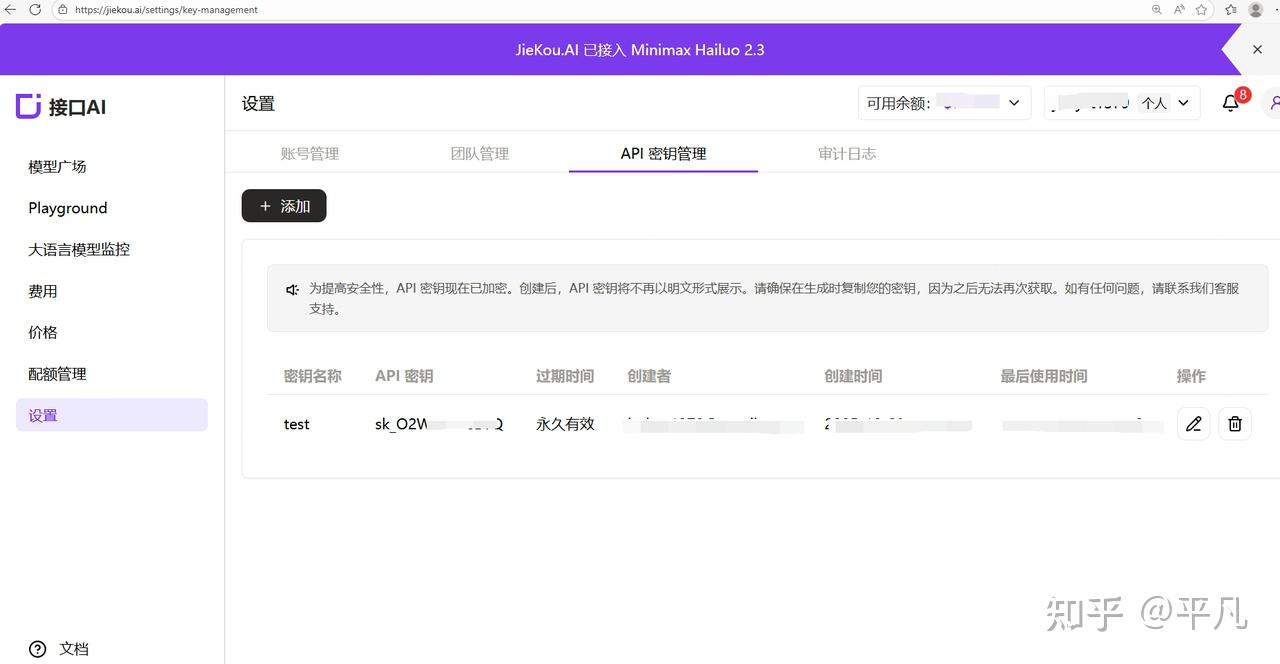Edit the test API key with pencil icon
This screenshot has width=1280, height=664.
point(1193,424)
